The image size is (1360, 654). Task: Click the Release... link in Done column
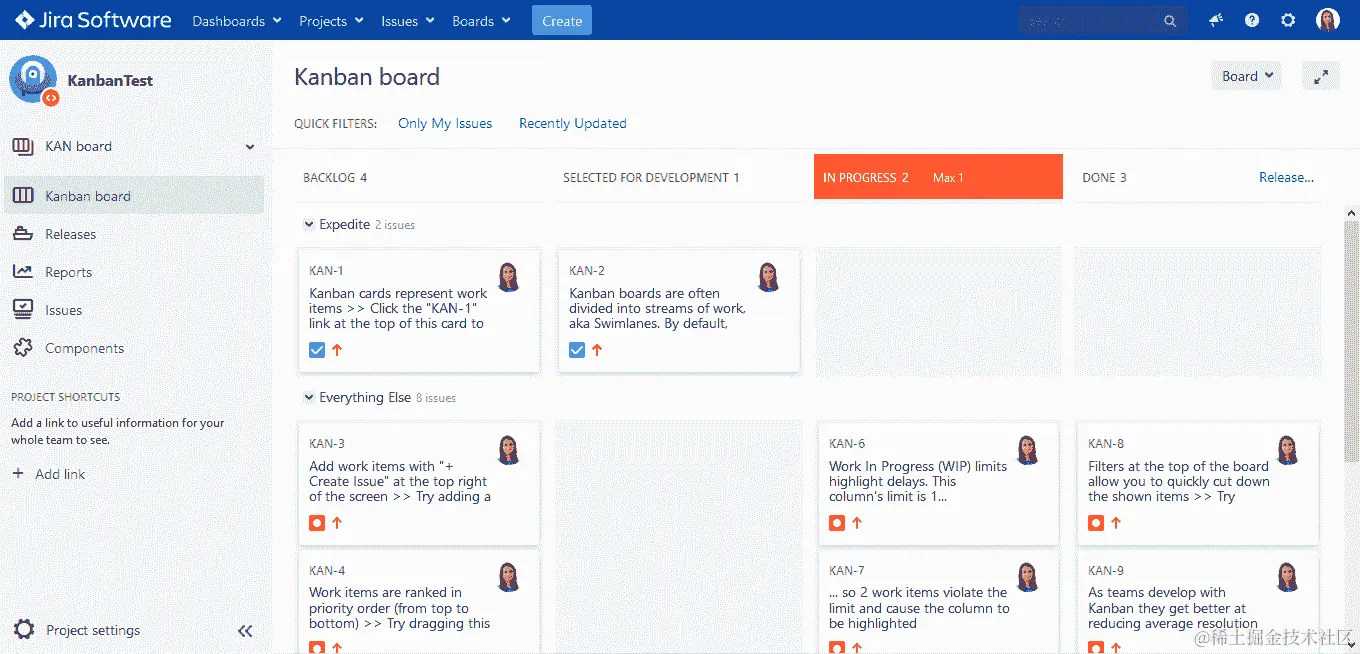[x=1286, y=178]
